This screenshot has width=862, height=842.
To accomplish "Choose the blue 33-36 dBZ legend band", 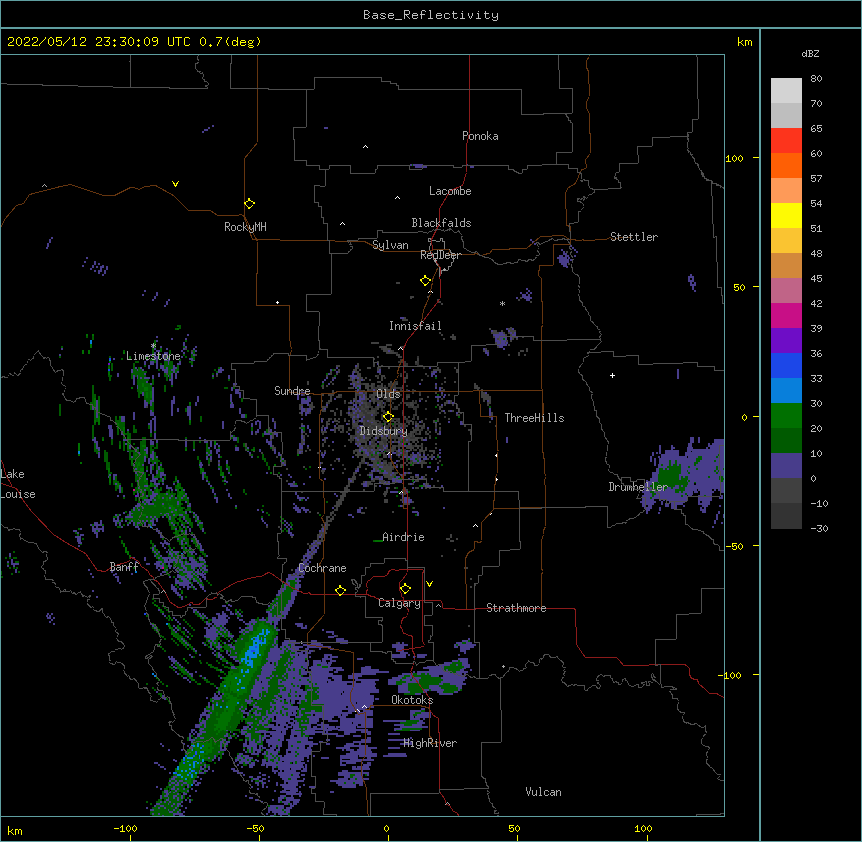I will 786,365.
